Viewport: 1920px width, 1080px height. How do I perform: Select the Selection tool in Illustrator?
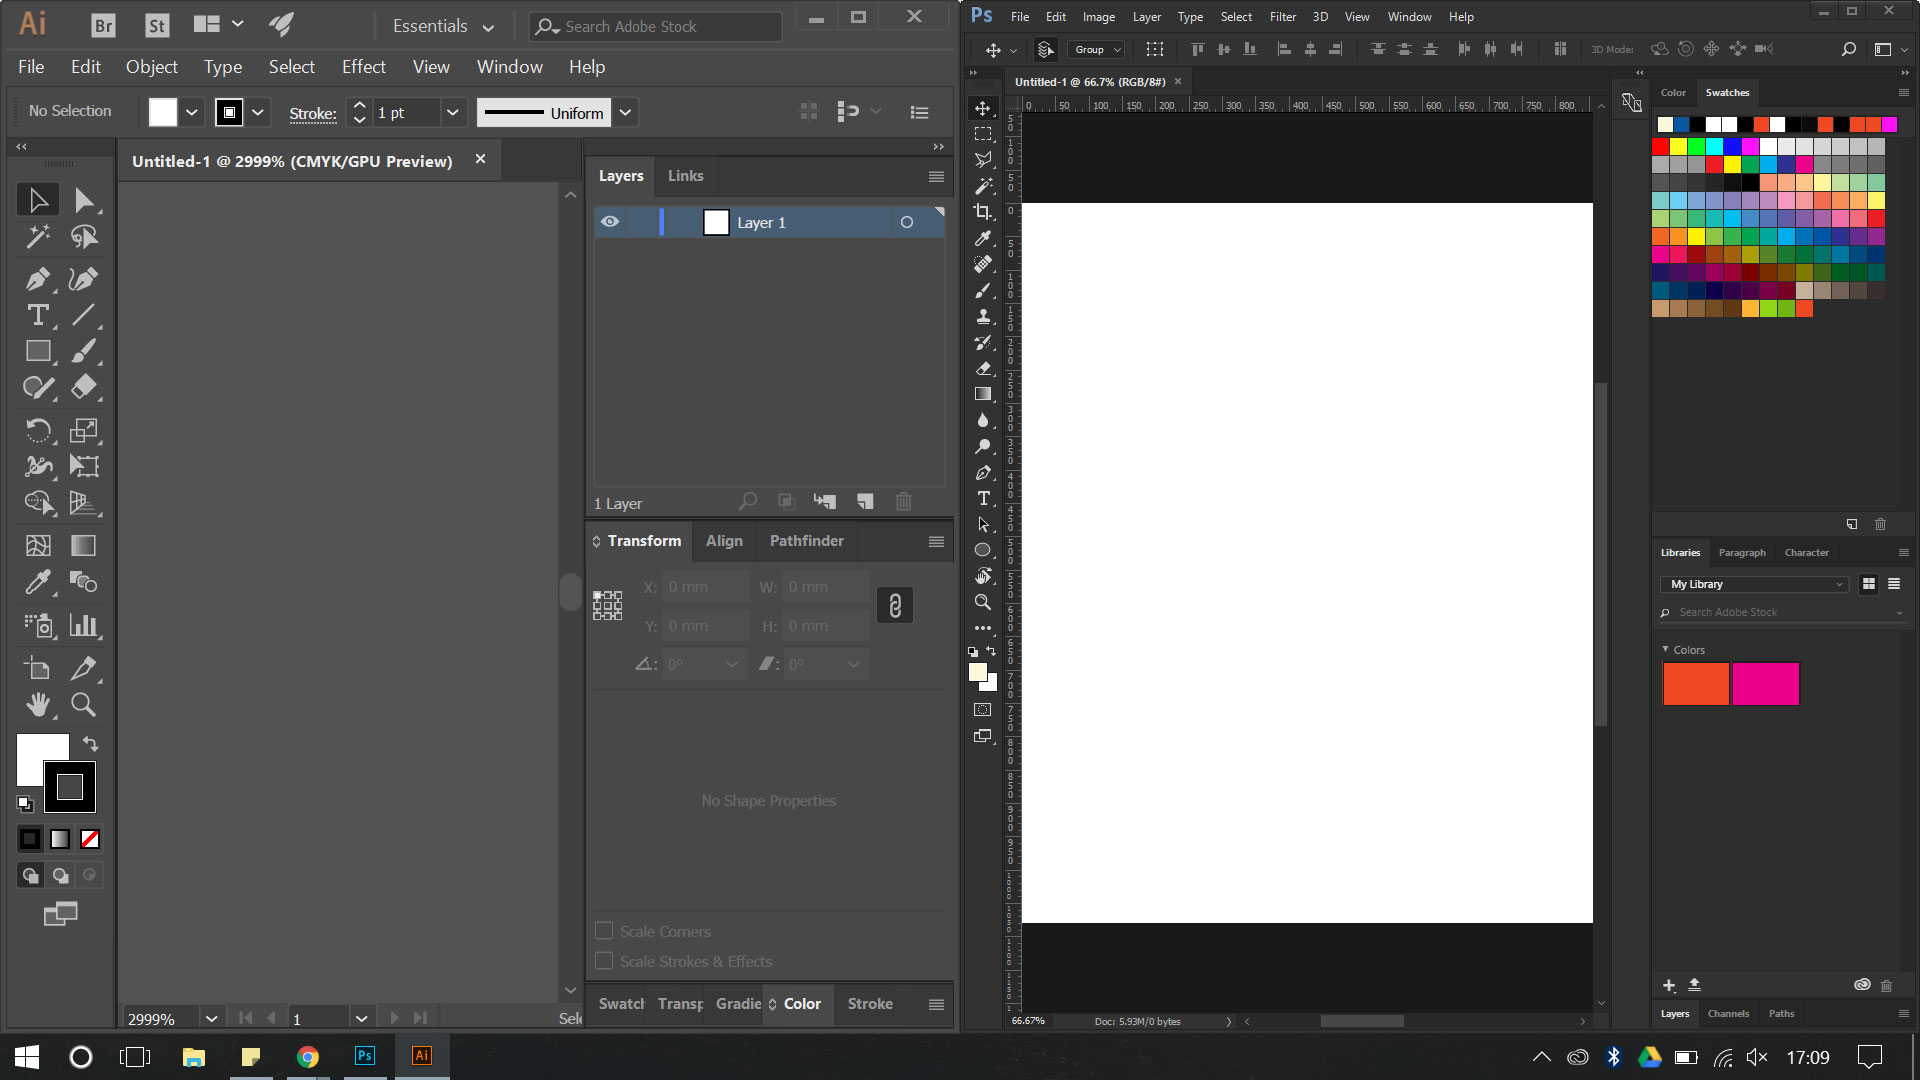click(x=38, y=200)
